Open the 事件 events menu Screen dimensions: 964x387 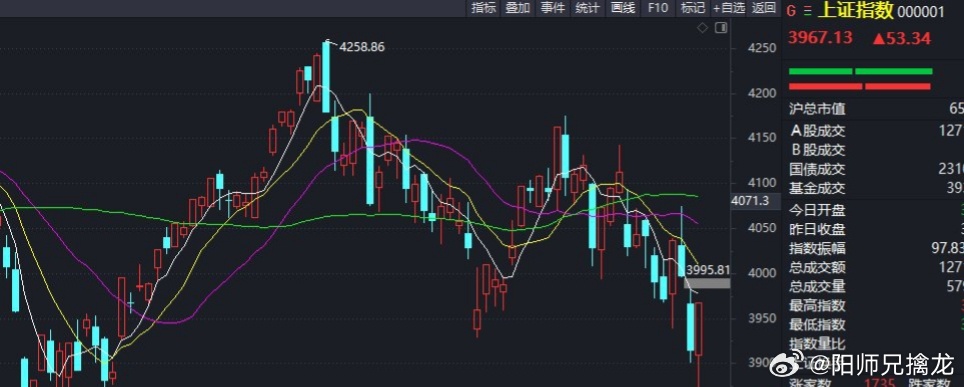point(553,8)
